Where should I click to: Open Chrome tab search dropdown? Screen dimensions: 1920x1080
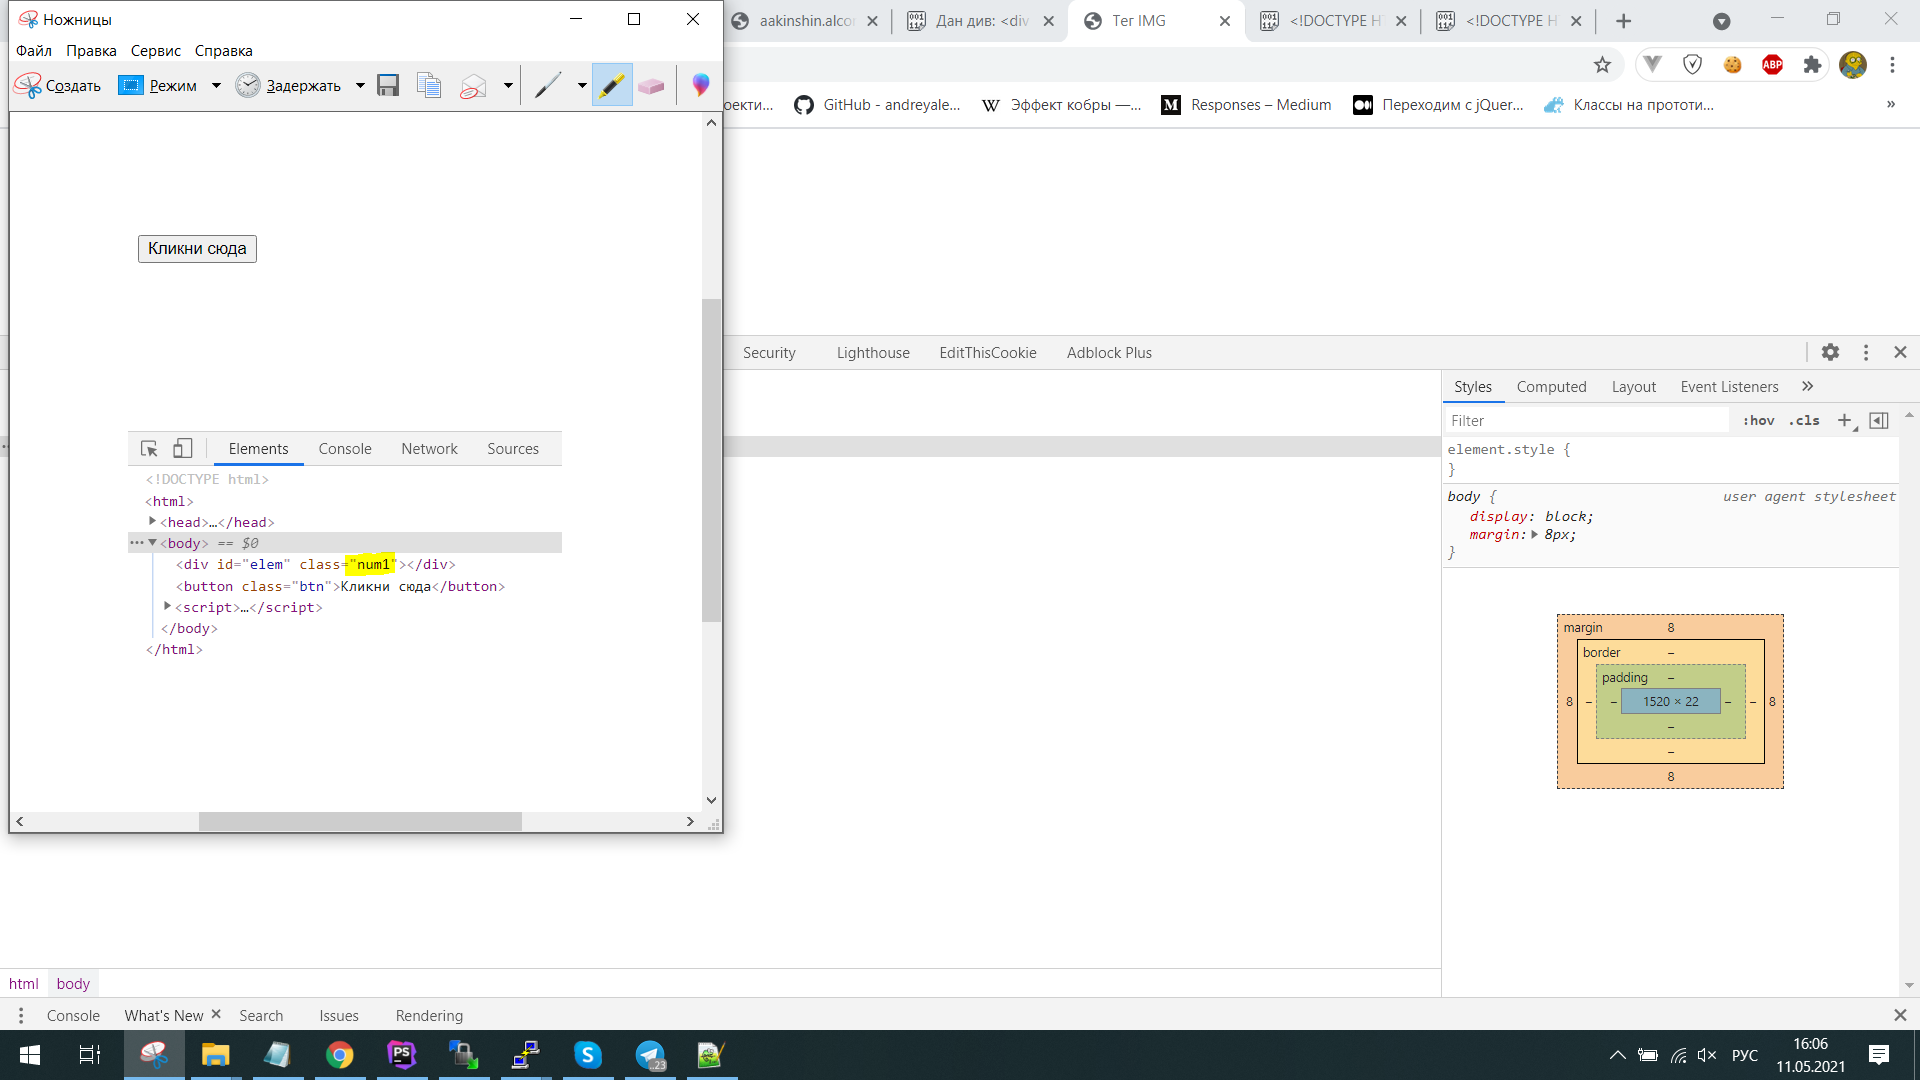click(x=1721, y=21)
